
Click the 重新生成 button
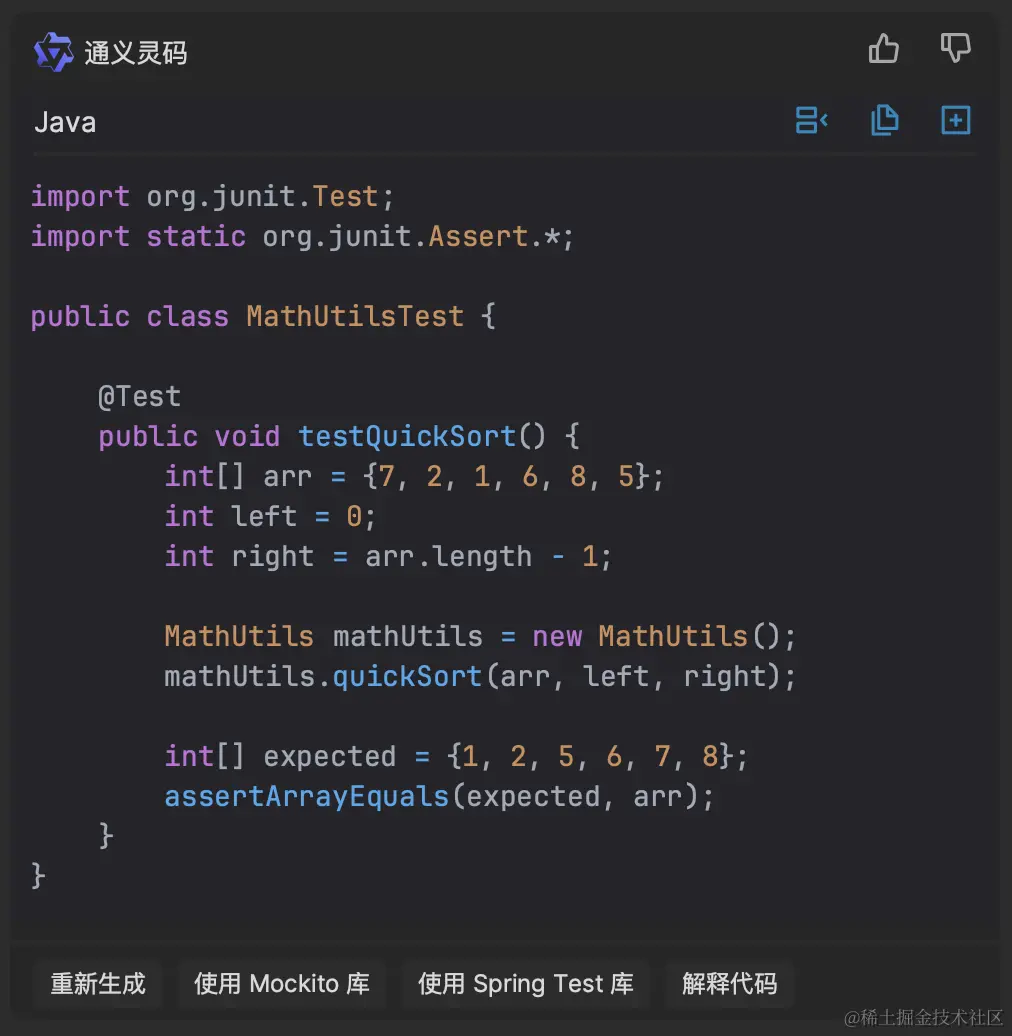pos(98,984)
